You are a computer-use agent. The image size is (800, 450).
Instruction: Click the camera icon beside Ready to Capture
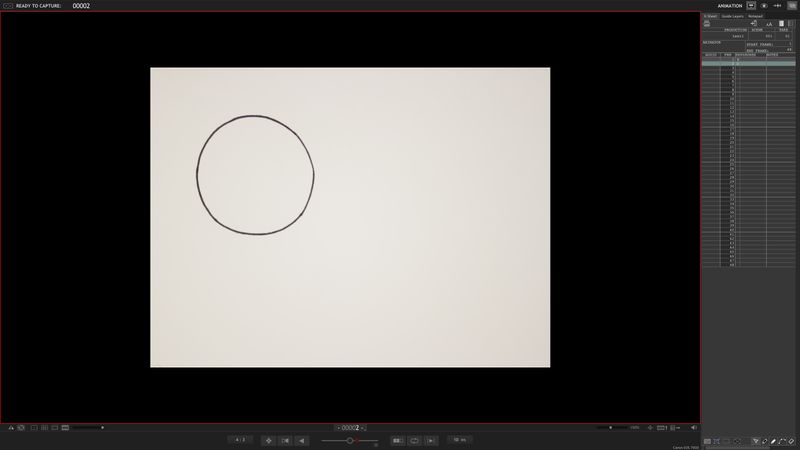coord(7,6)
